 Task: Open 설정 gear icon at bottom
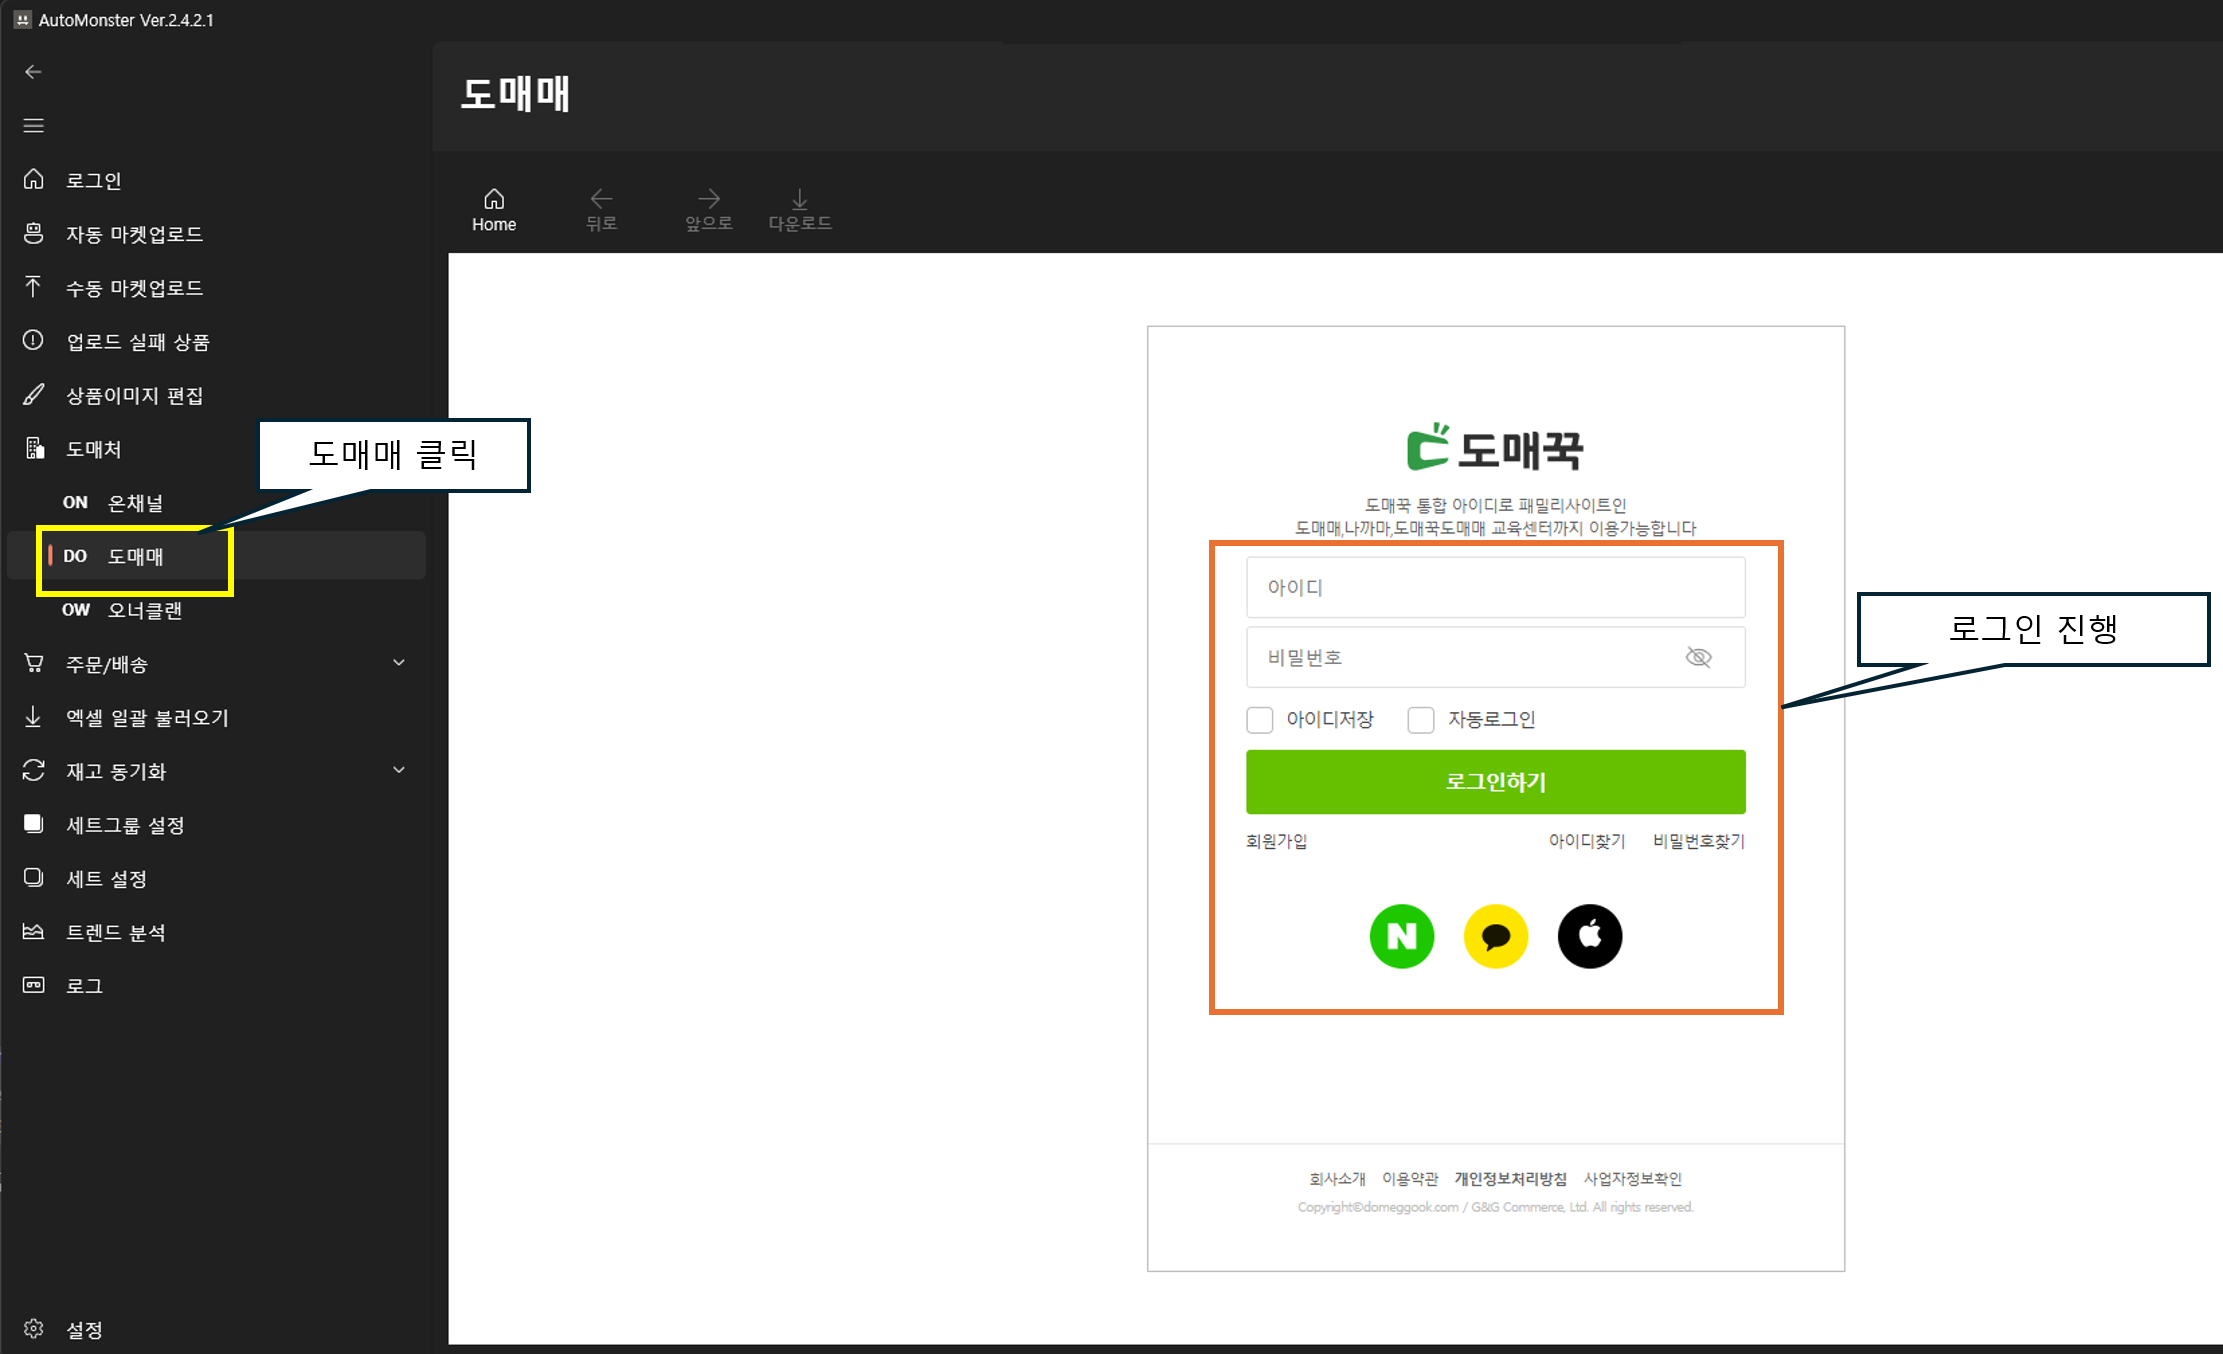point(34,1328)
